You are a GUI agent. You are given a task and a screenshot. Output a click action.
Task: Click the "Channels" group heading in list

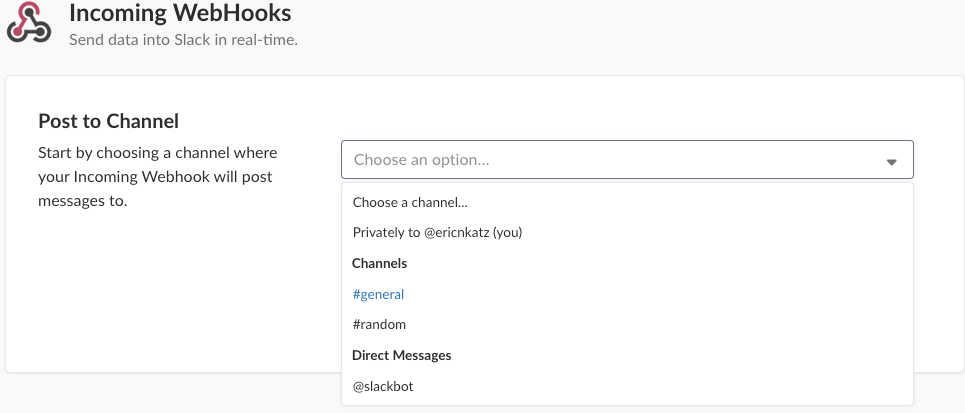(x=379, y=263)
